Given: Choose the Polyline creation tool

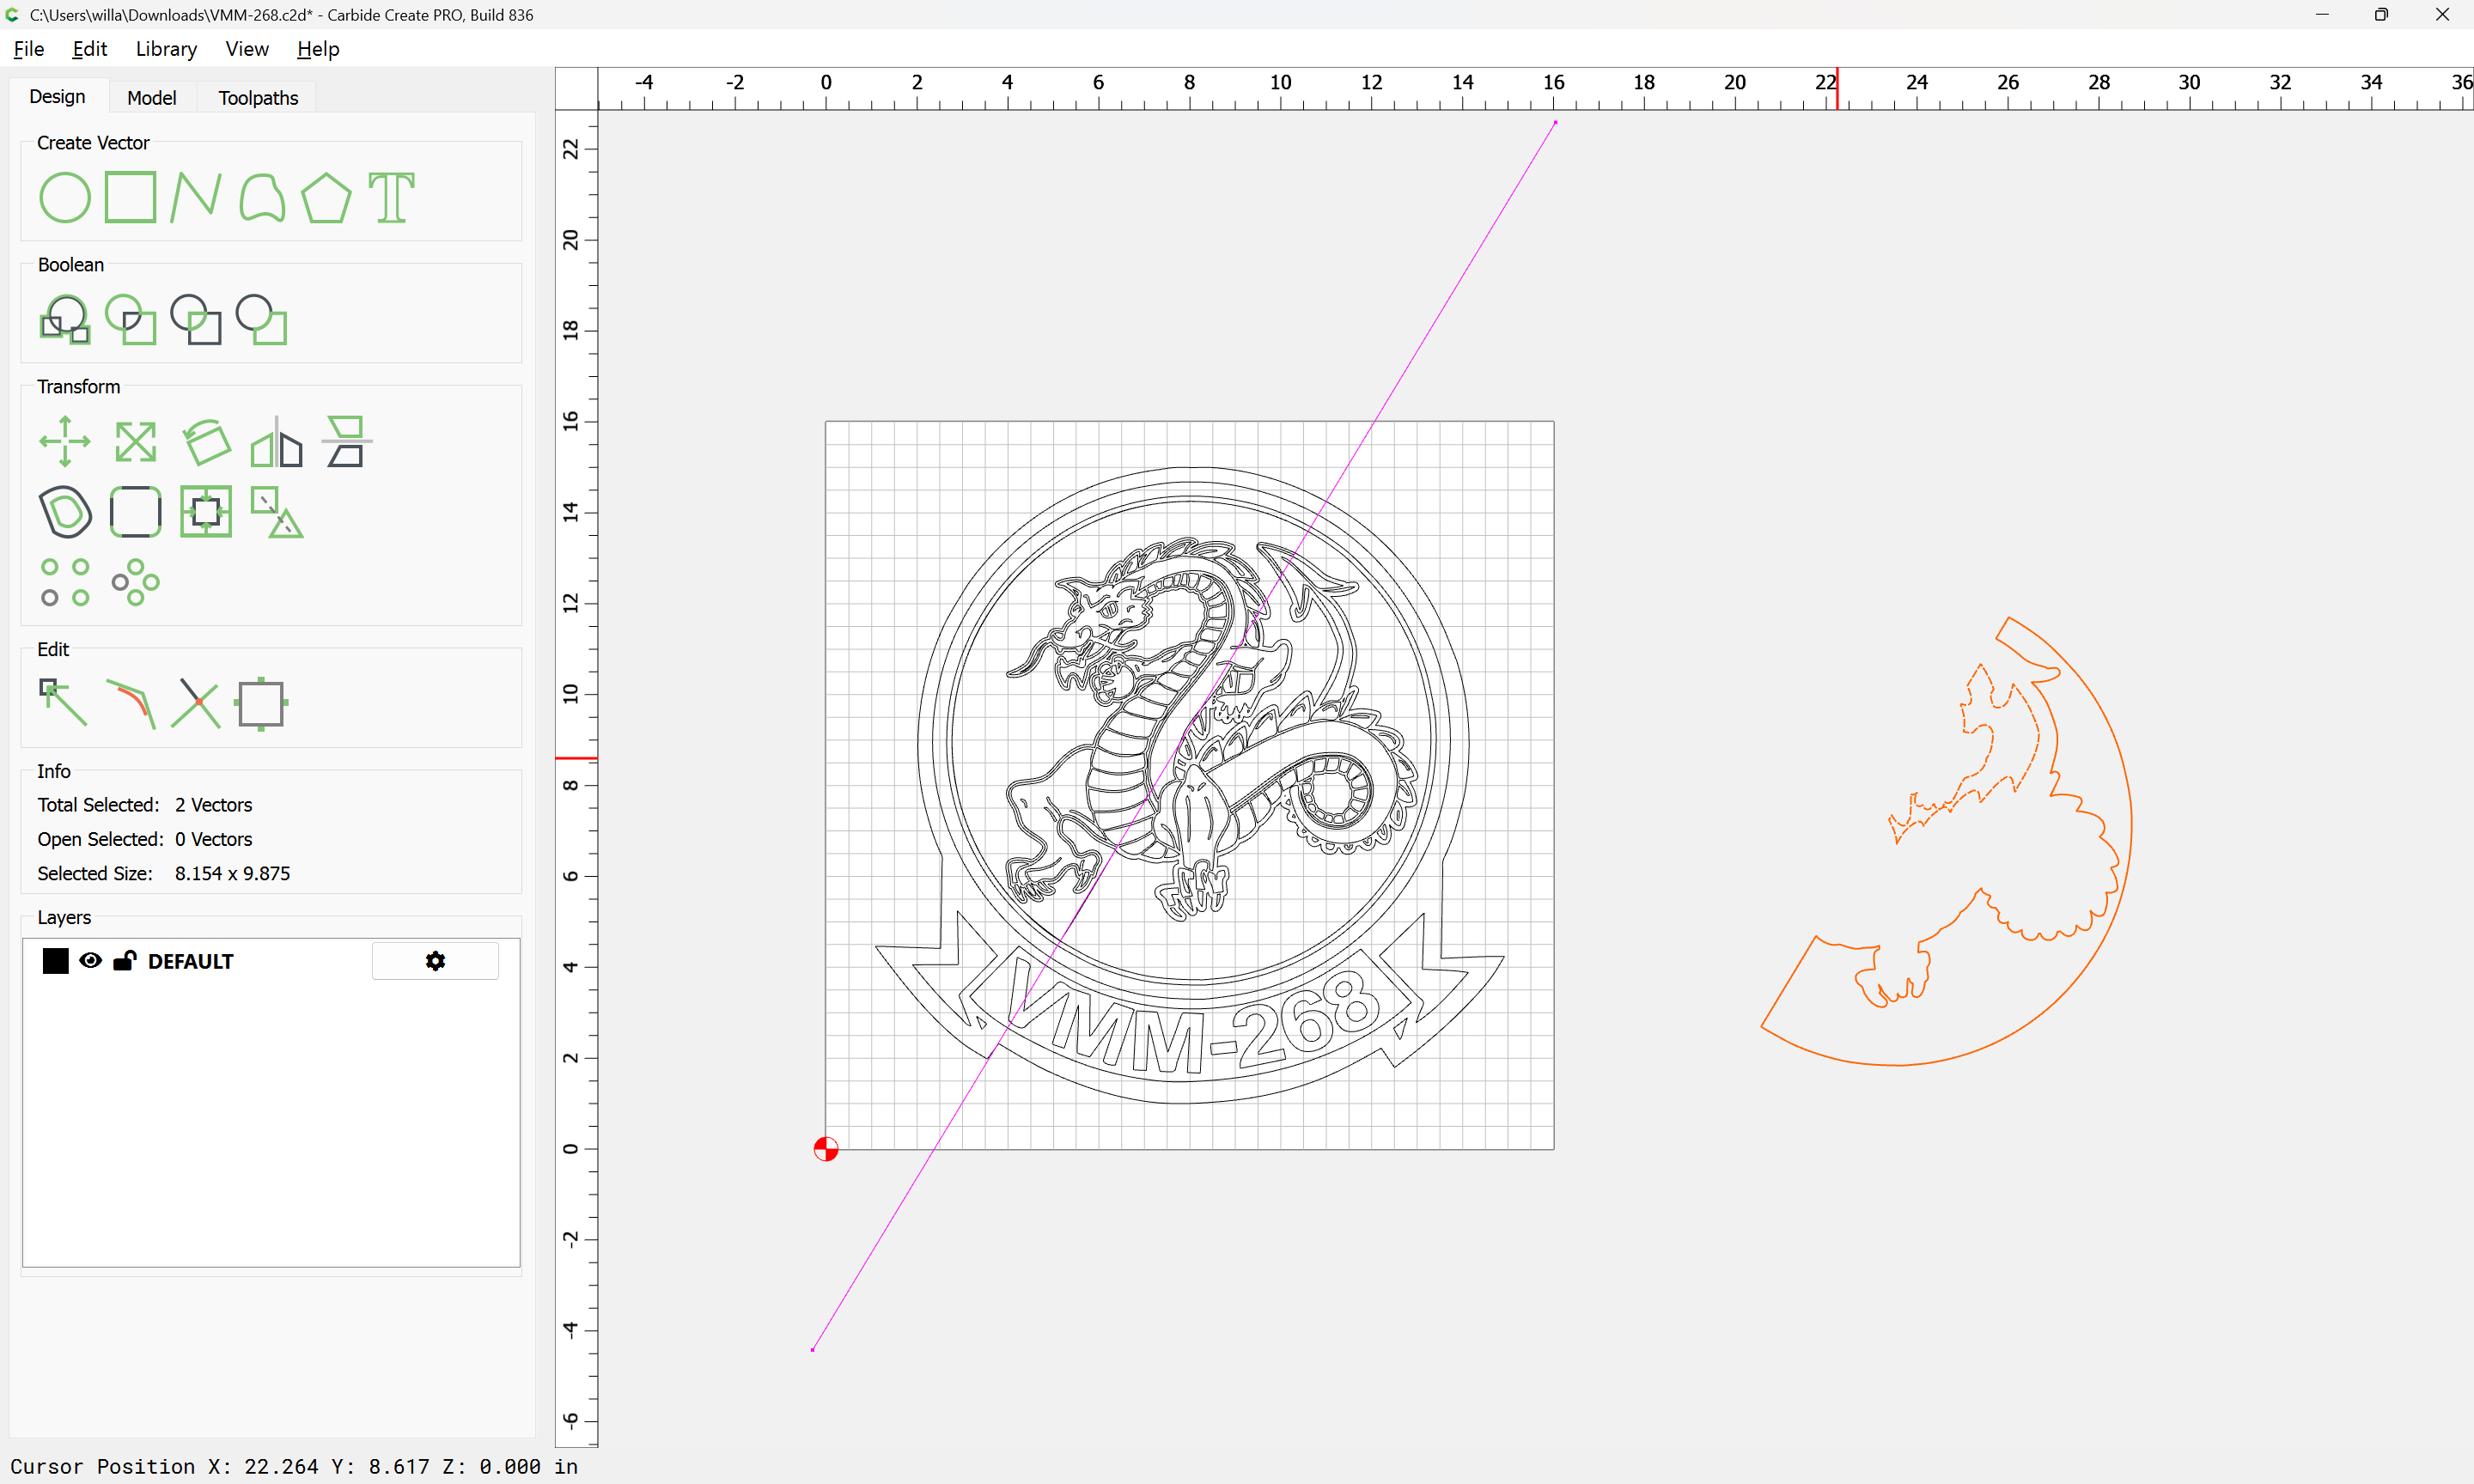Looking at the screenshot, I should coord(195,197).
